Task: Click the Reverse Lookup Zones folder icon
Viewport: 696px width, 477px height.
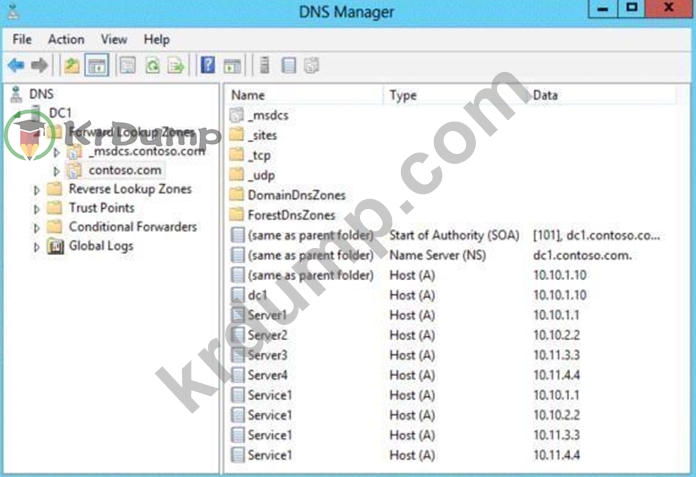Action: (x=55, y=189)
